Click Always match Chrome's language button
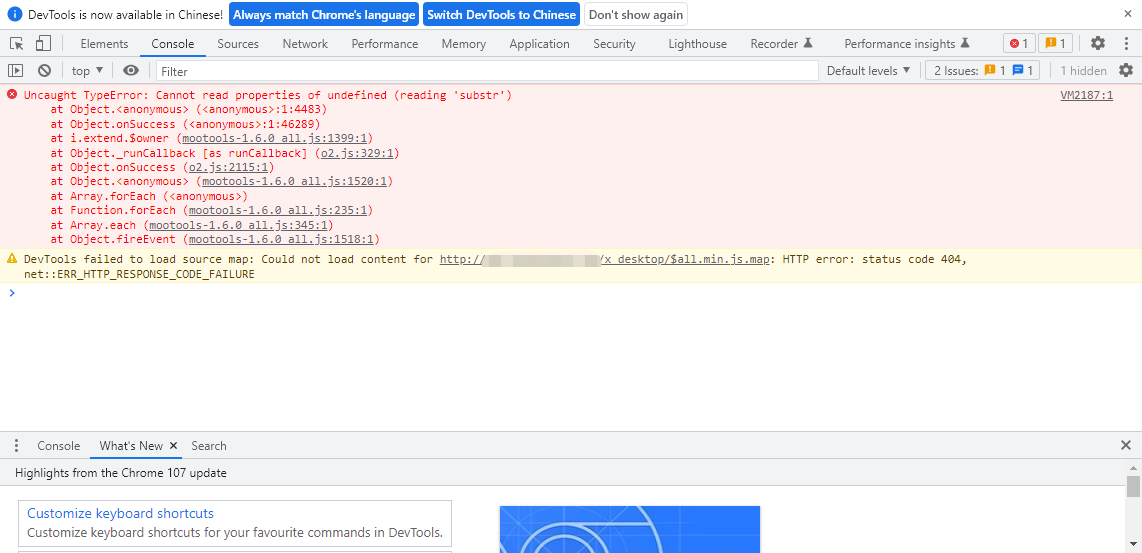The height and width of the screenshot is (553, 1142). pyautogui.click(x=324, y=15)
